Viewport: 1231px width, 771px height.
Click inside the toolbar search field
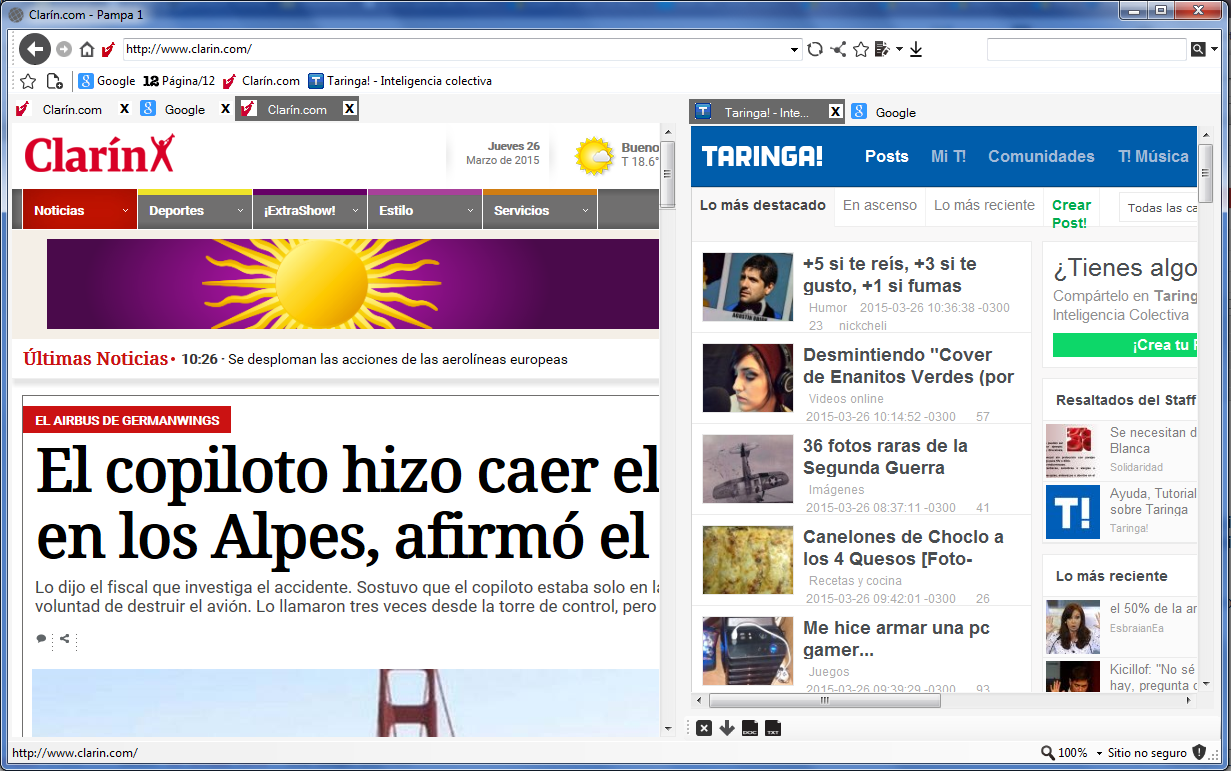pyautogui.click(x=1085, y=48)
